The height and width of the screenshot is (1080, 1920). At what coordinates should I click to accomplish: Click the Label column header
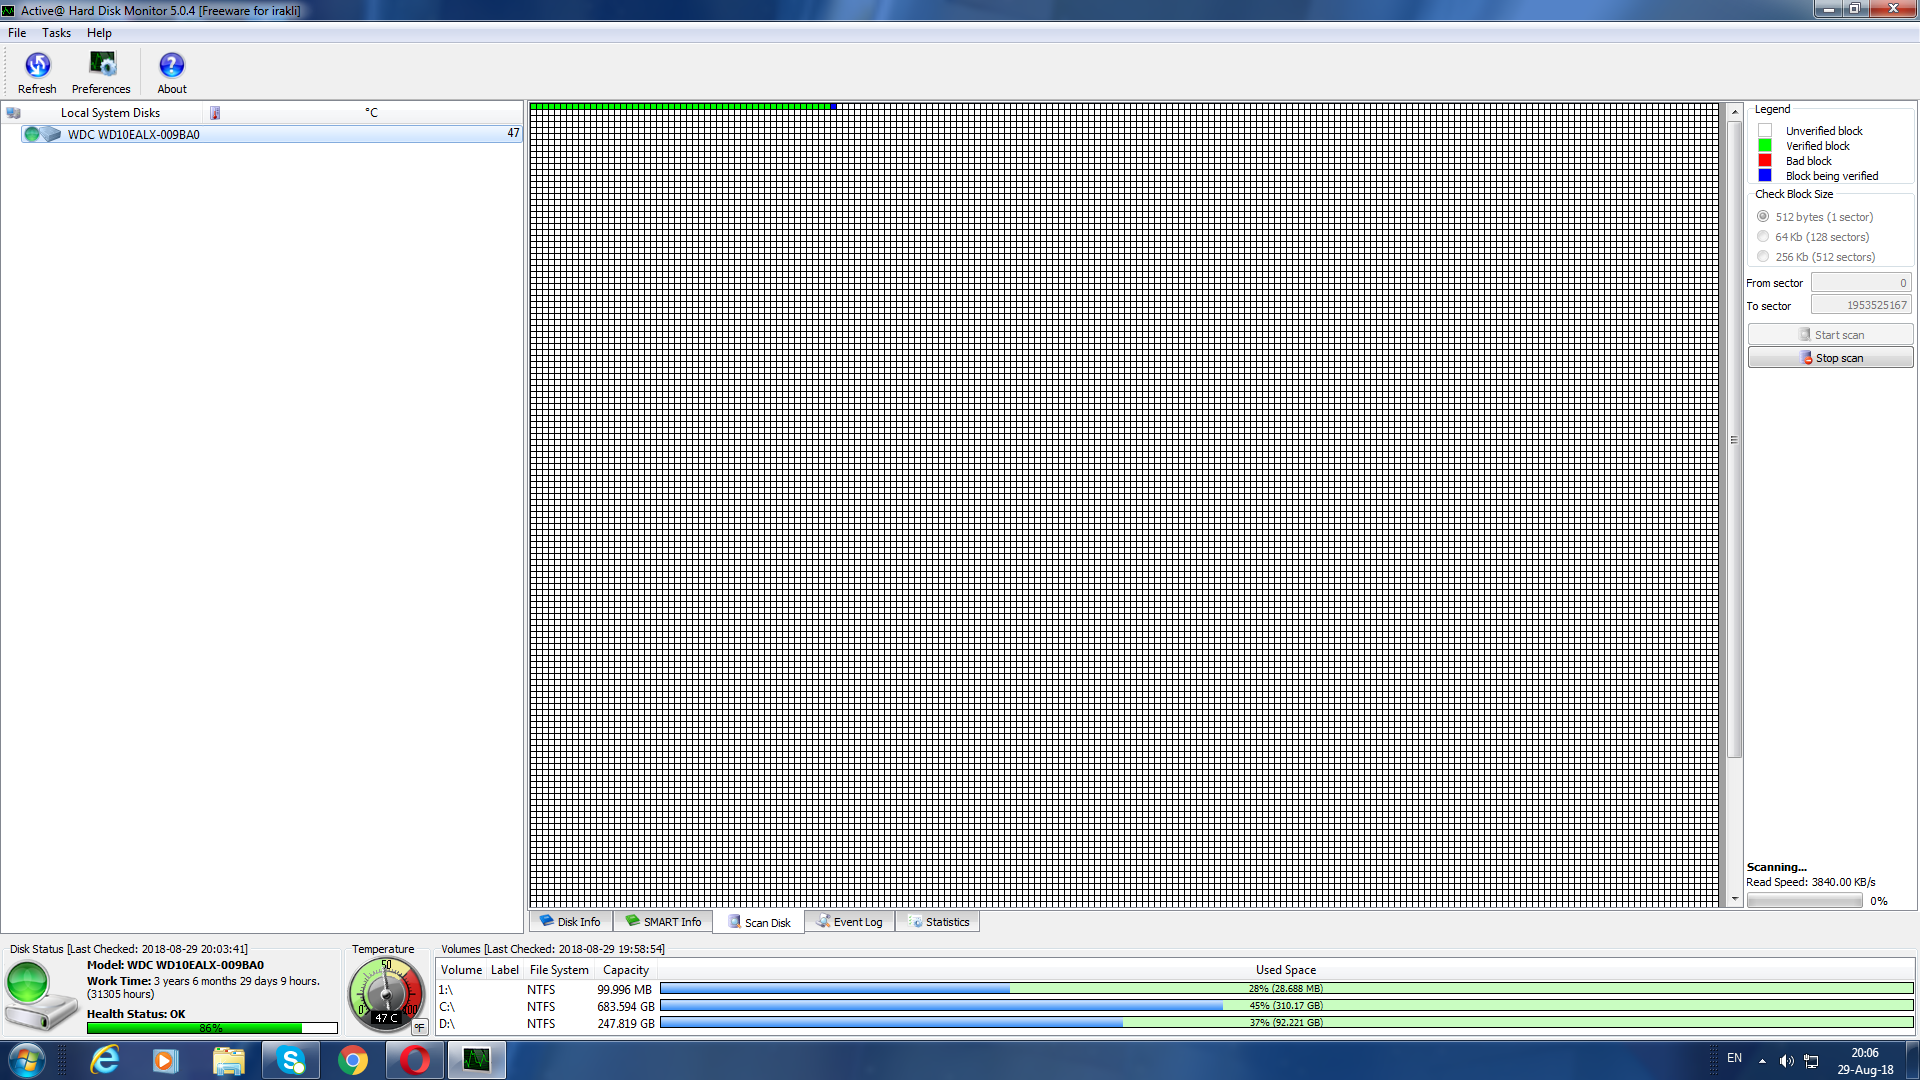505,970
